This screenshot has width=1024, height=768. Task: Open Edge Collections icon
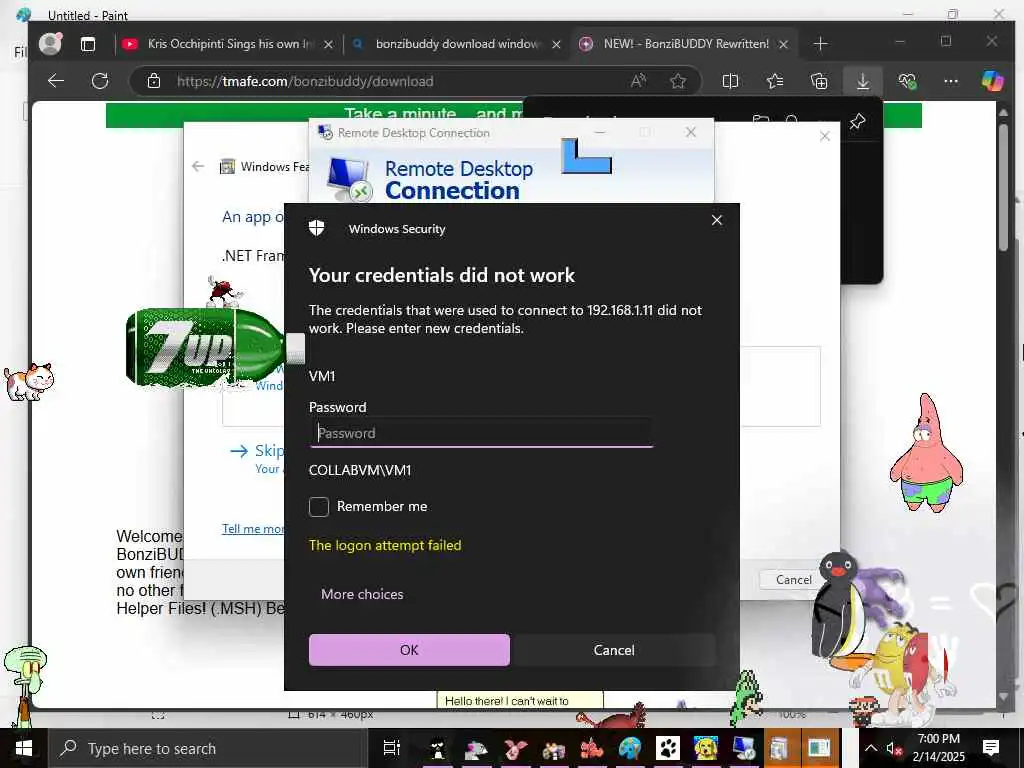pos(819,81)
